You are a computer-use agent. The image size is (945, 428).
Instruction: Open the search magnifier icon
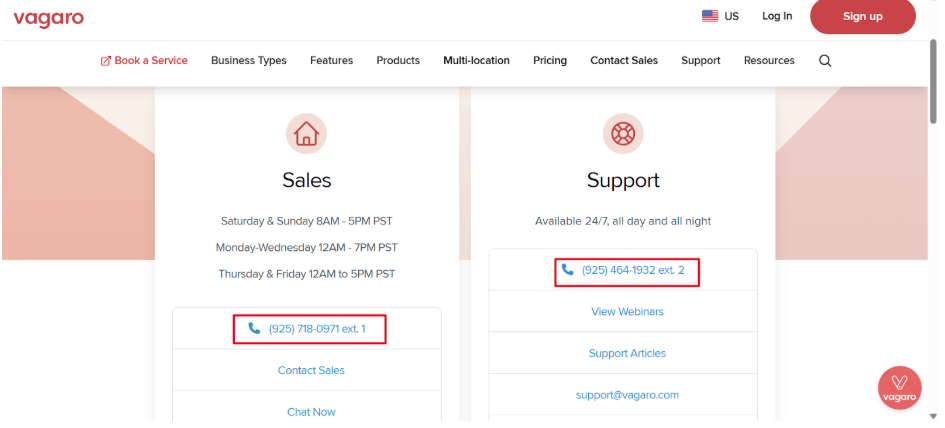(x=825, y=61)
